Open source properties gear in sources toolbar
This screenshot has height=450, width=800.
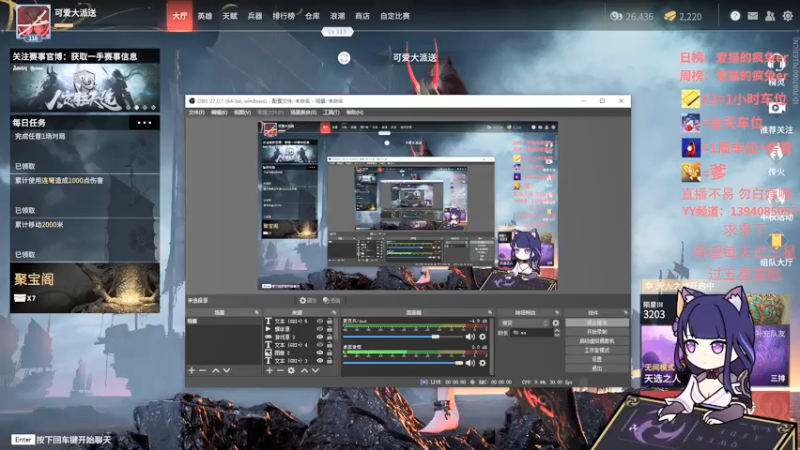(291, 370)
